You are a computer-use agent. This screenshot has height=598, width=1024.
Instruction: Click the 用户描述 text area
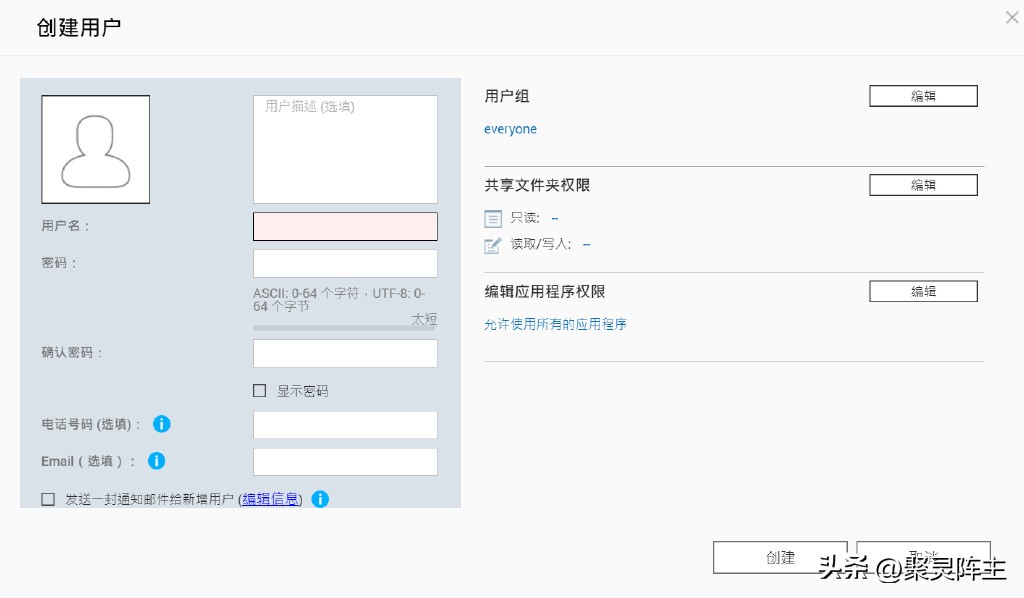(345, 148)
